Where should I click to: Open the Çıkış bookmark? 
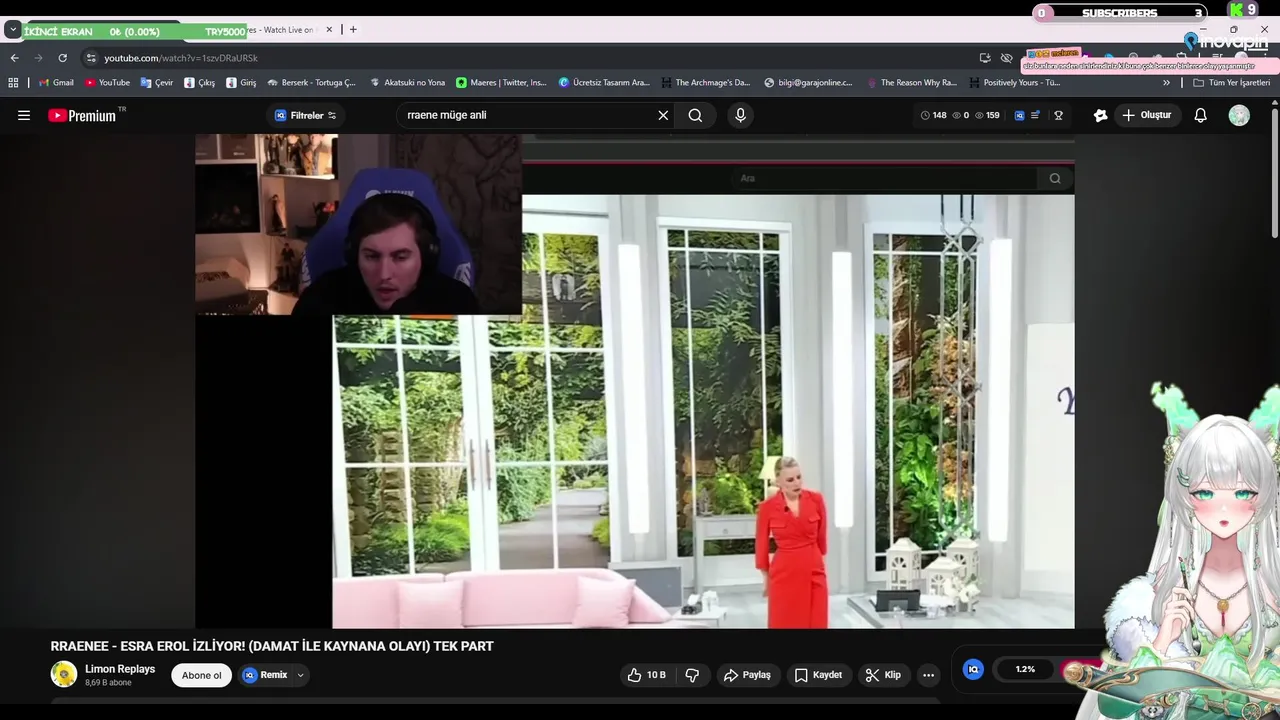tap(200, 83)
